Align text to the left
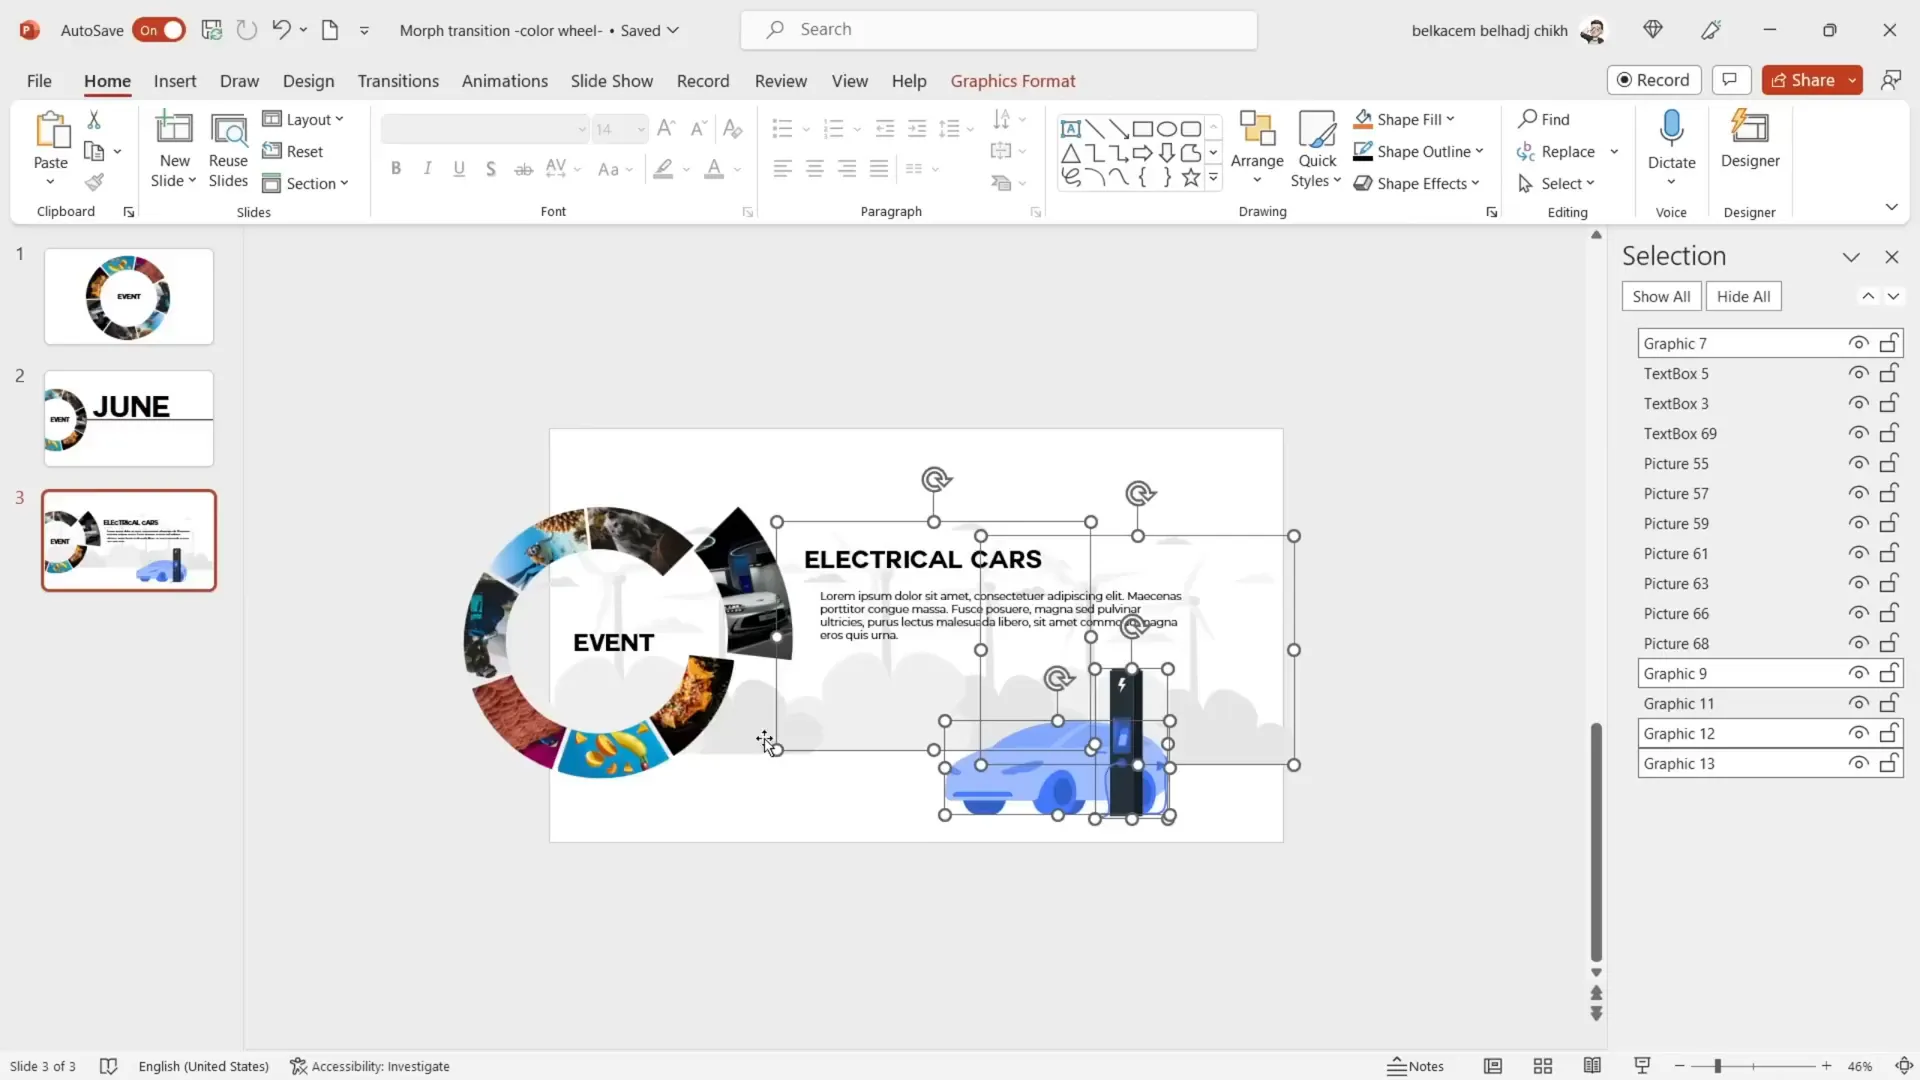 coord(783,169)
